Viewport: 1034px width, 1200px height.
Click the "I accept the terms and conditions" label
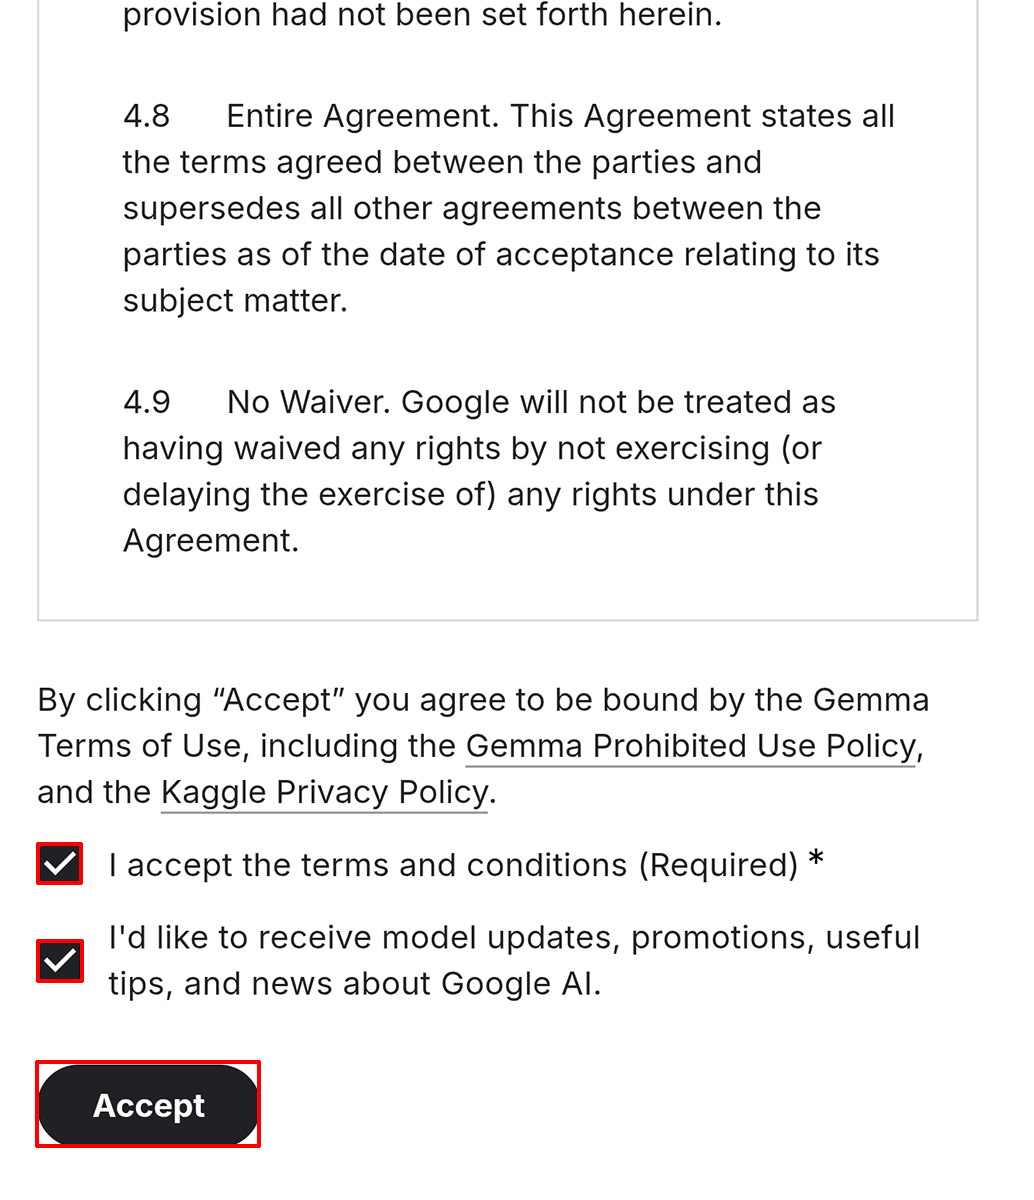point(453,865)
